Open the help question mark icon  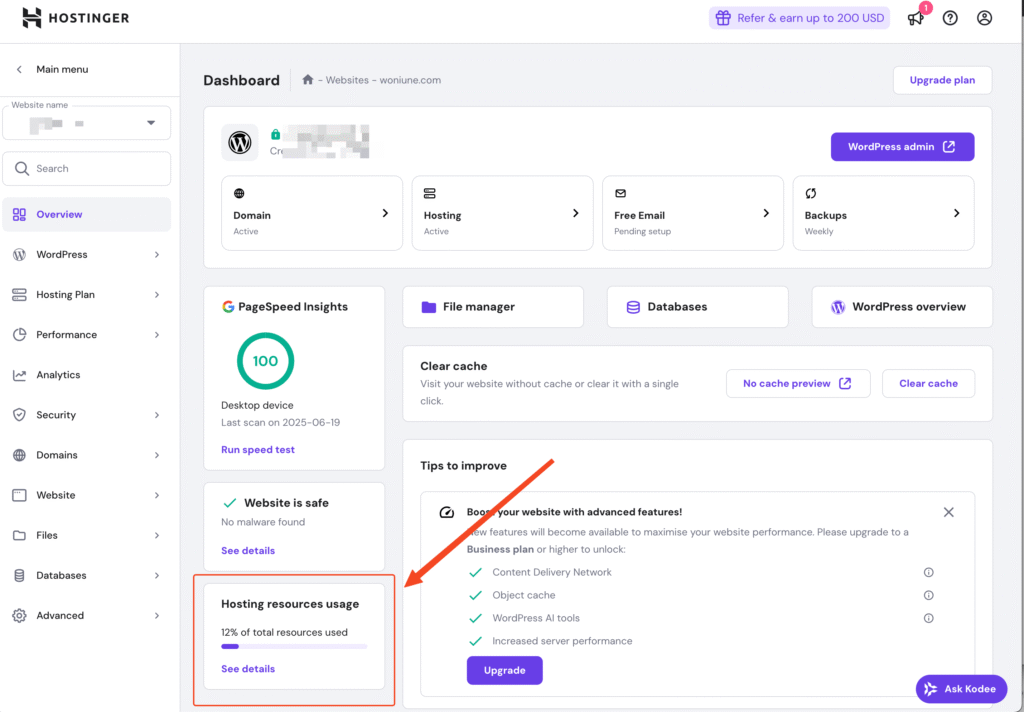(950, 18)
